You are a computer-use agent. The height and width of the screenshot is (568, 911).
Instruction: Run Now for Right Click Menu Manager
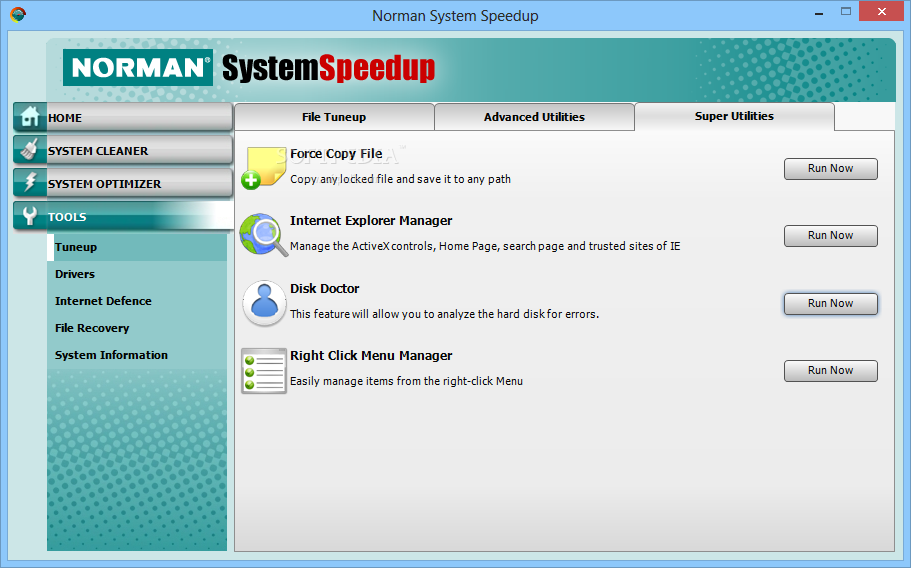(830, 371)
